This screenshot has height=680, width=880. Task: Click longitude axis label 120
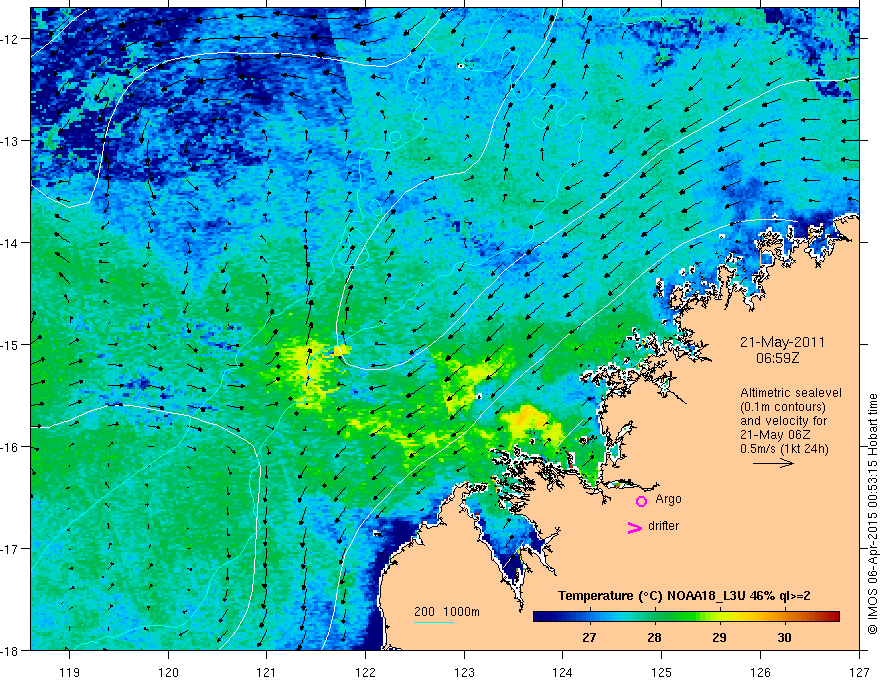pyautogui.click(x=168, y=672)
